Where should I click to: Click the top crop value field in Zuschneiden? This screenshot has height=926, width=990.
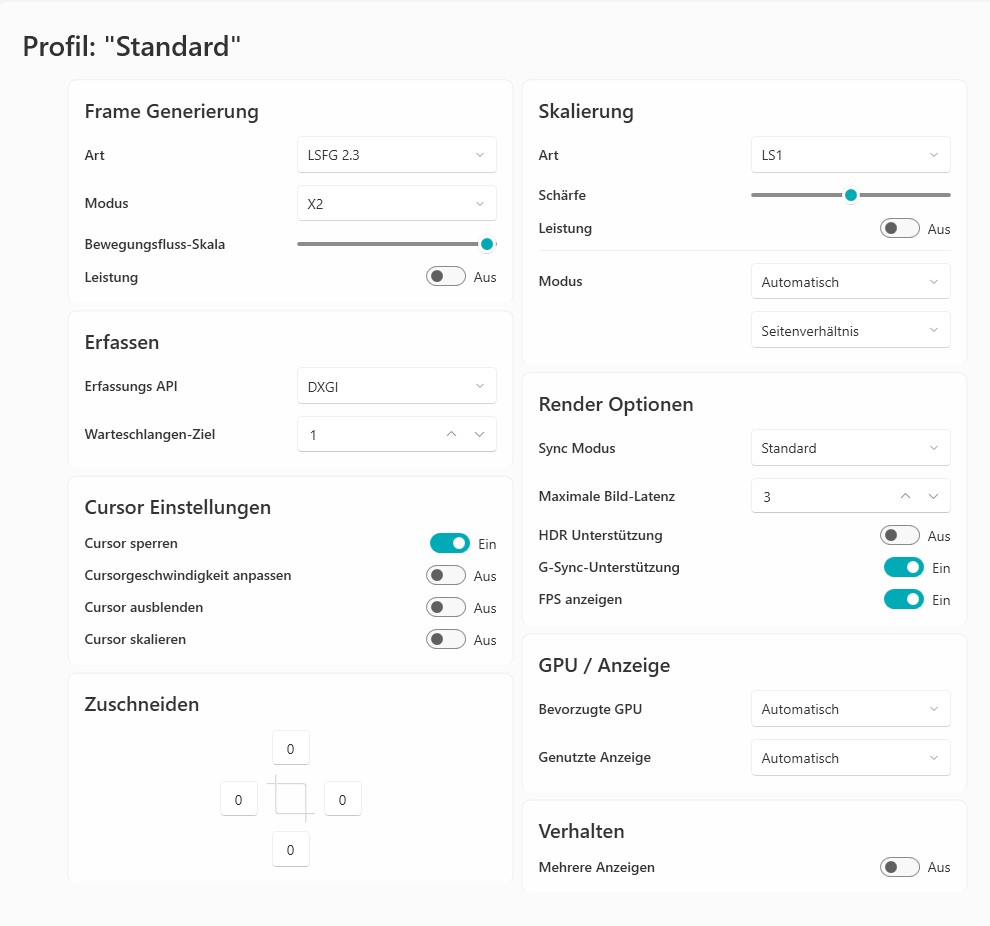point(290,748)
